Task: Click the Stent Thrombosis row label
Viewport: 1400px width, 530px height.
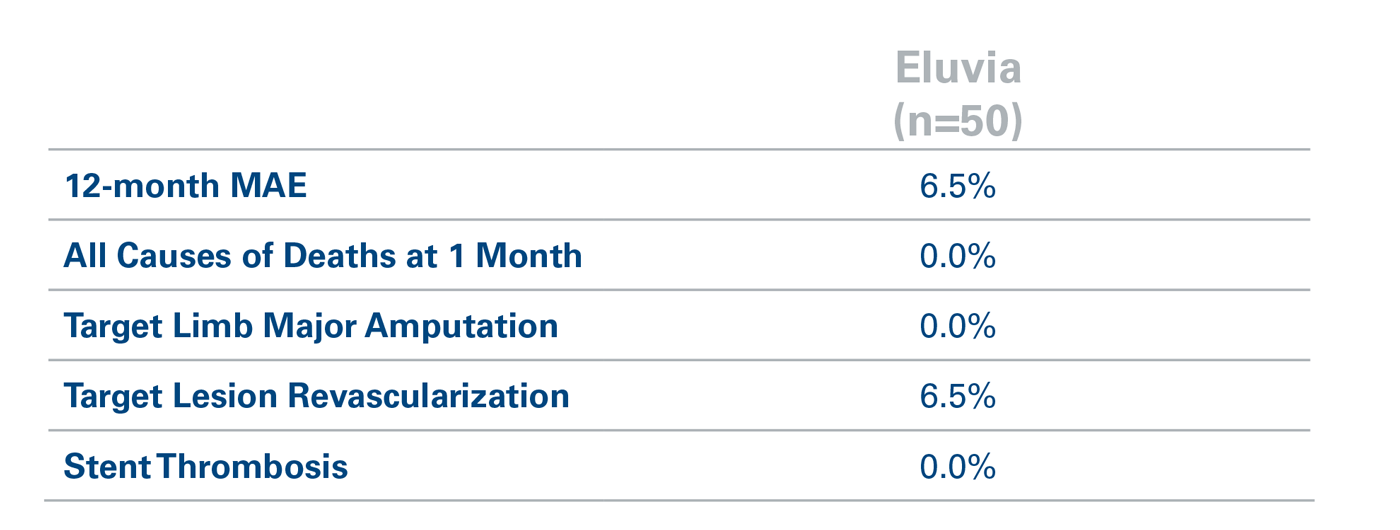Action: 205,466
